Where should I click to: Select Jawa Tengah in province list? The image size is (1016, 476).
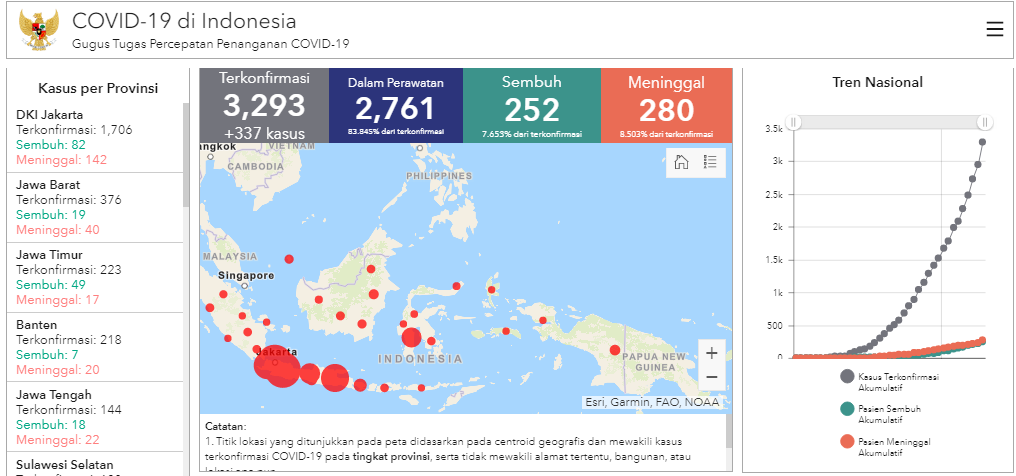95,417
